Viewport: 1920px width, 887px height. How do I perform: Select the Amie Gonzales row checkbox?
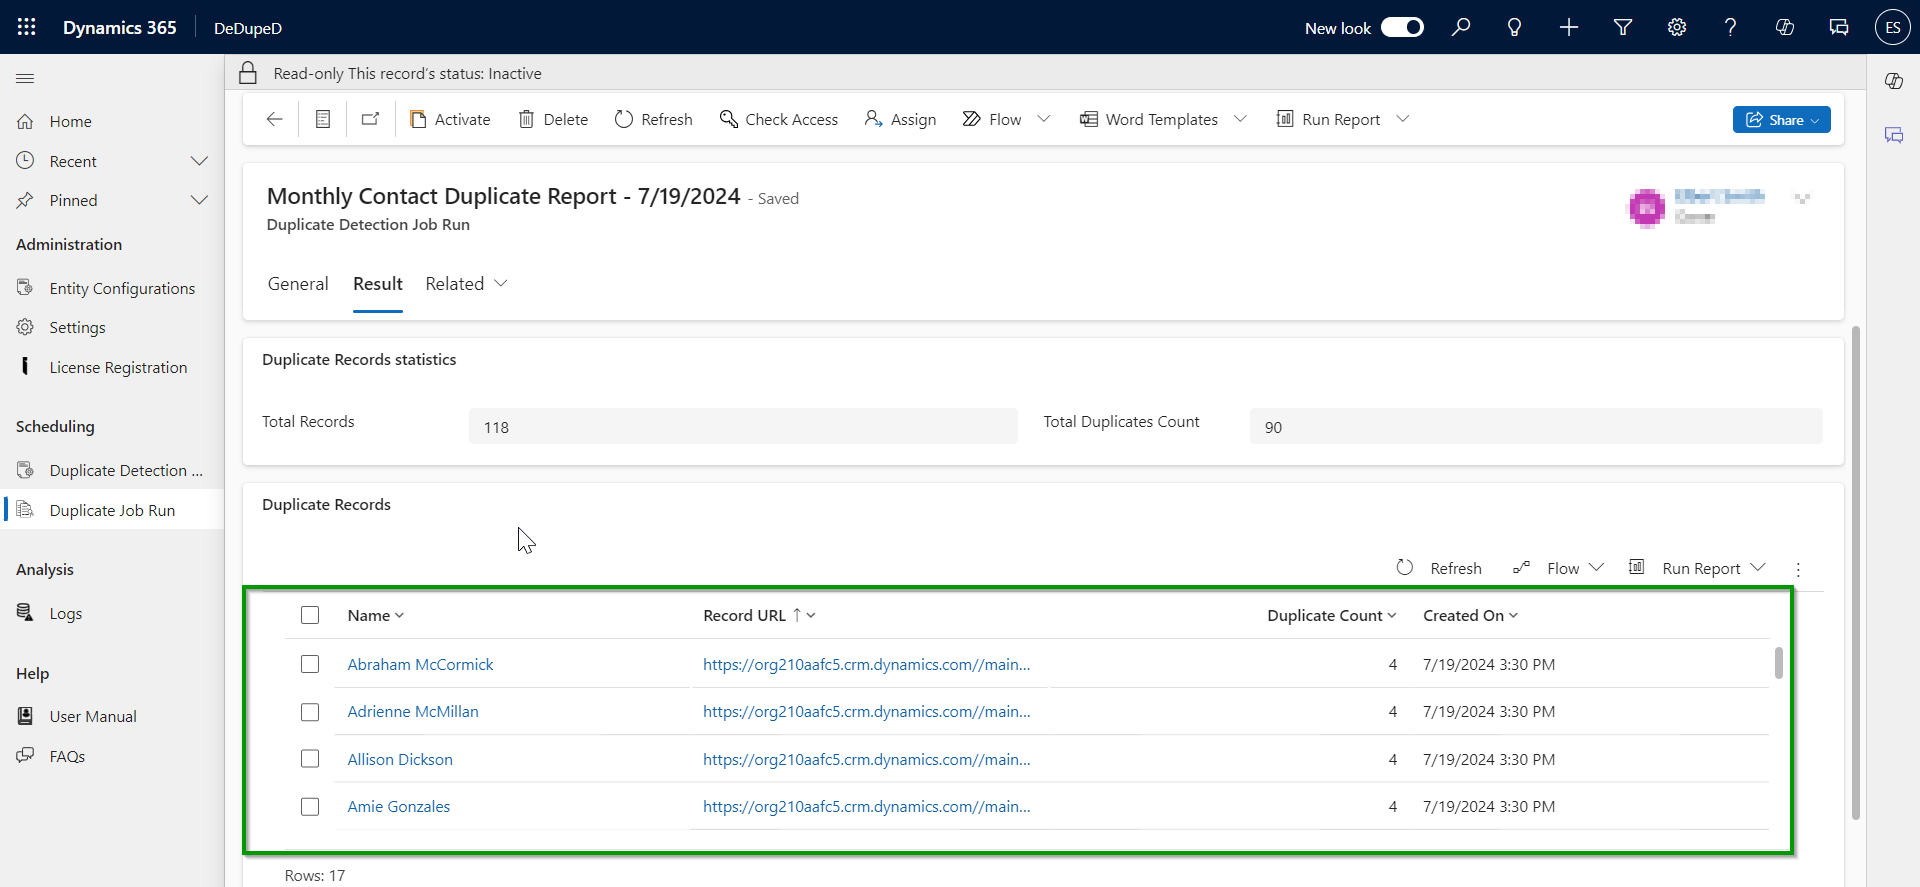click(310, 806)
